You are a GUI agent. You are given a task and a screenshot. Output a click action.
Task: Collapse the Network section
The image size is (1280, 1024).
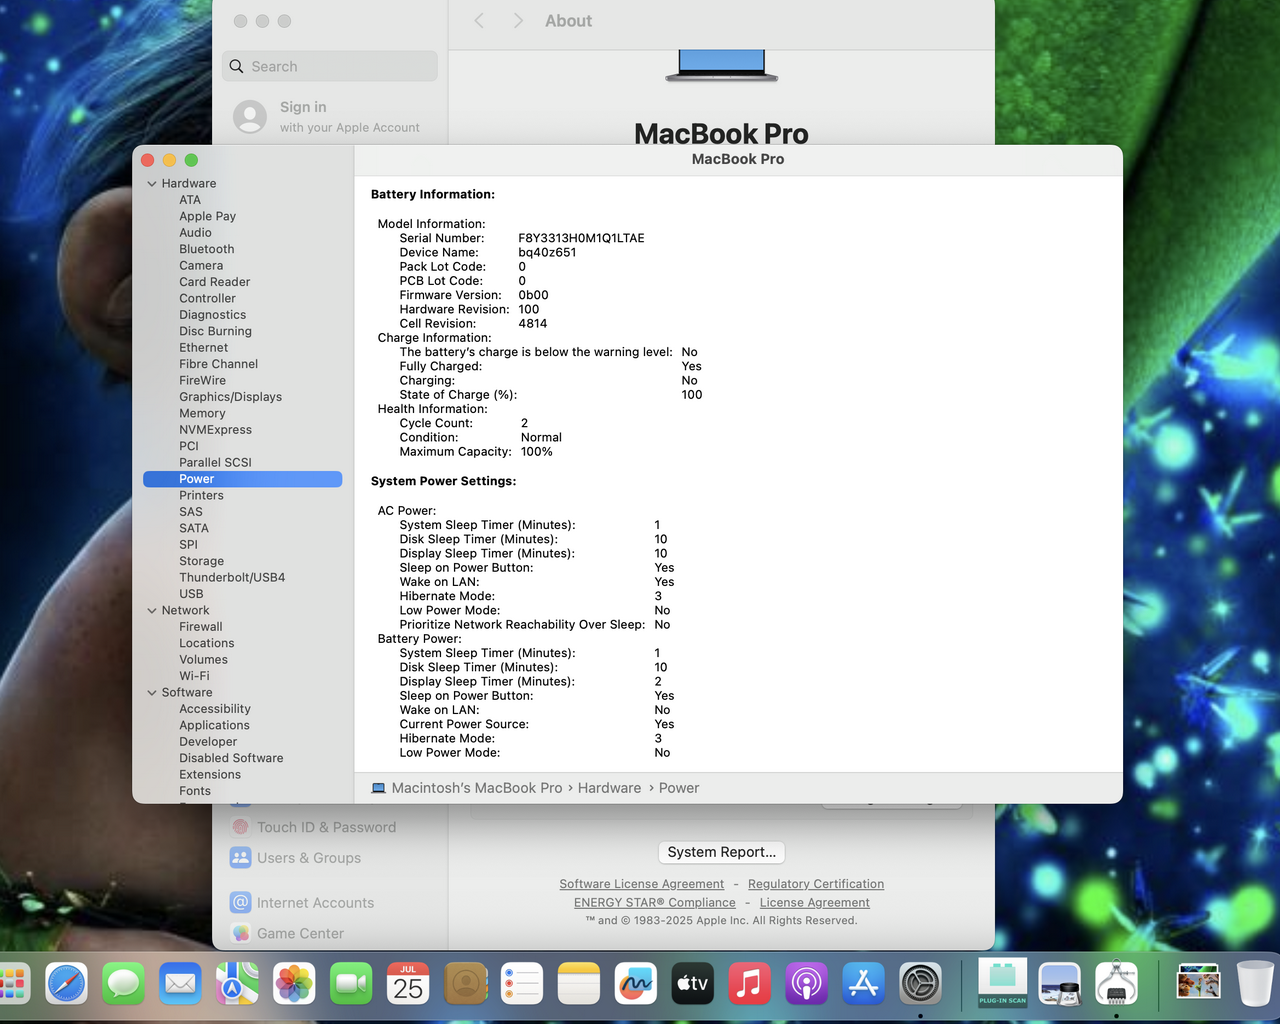(x=152, y=611)
